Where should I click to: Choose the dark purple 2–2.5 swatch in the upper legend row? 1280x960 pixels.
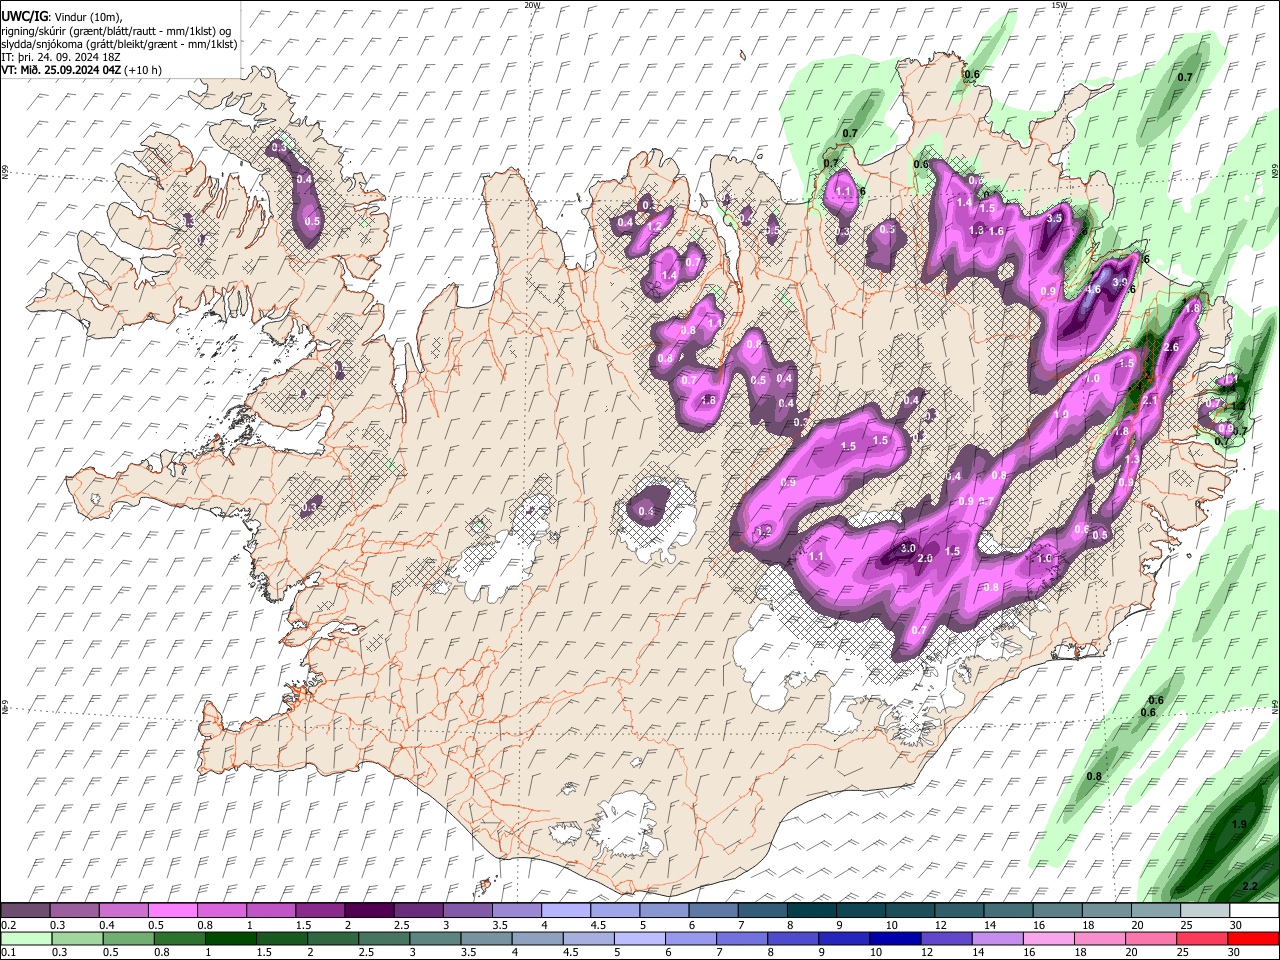(x=369, y=911)
